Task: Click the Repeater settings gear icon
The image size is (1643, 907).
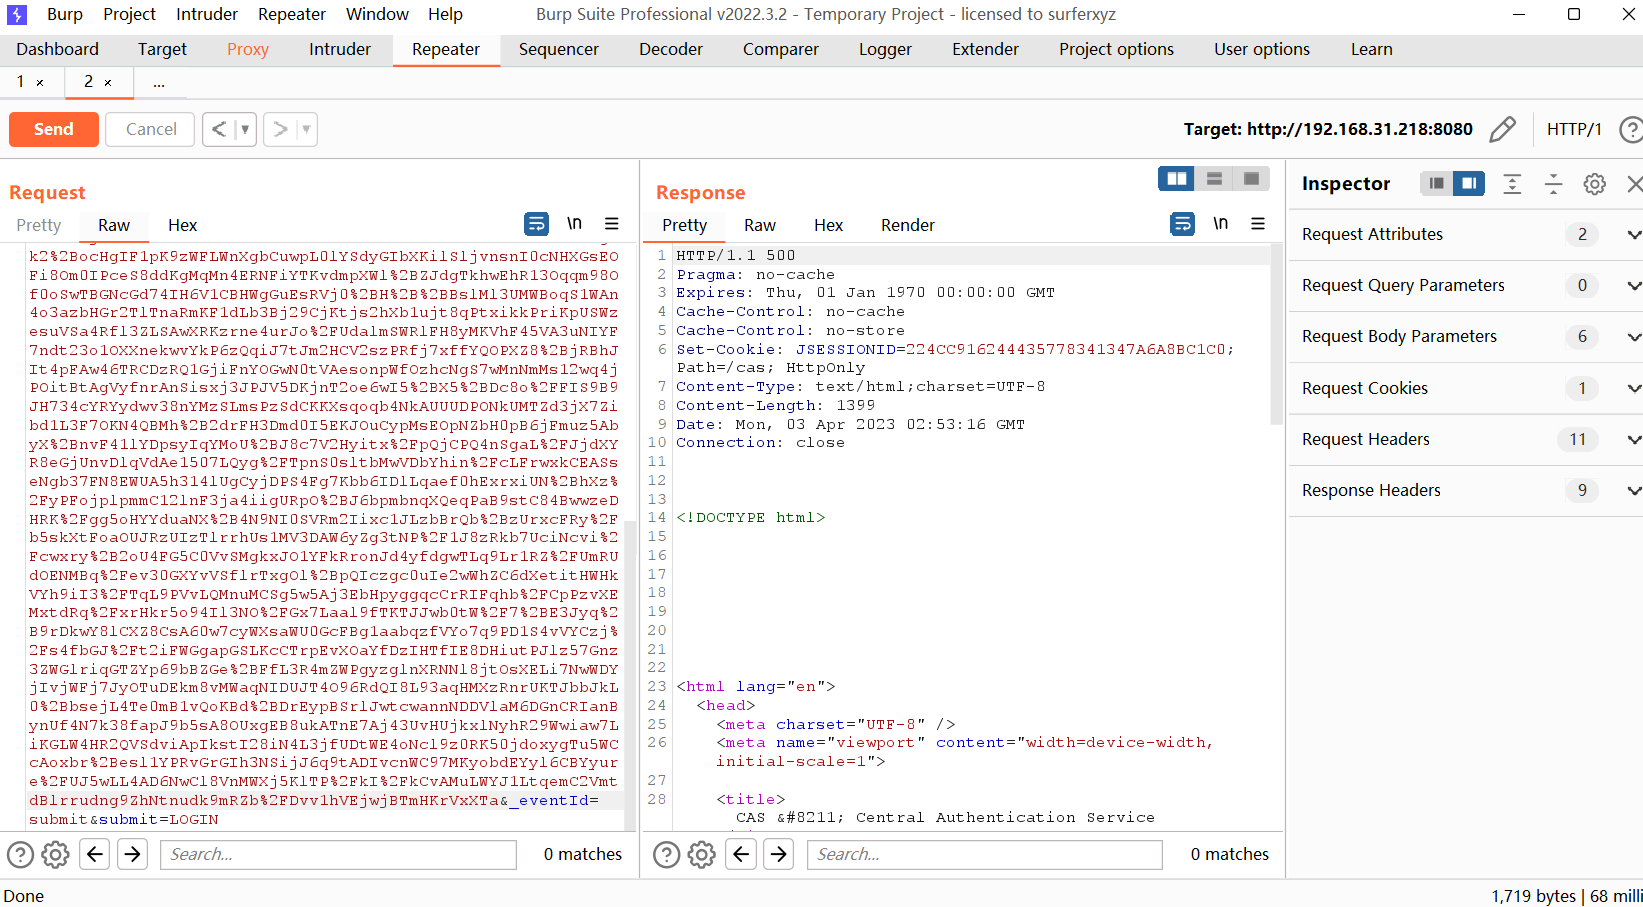Action: click(55, 854)
